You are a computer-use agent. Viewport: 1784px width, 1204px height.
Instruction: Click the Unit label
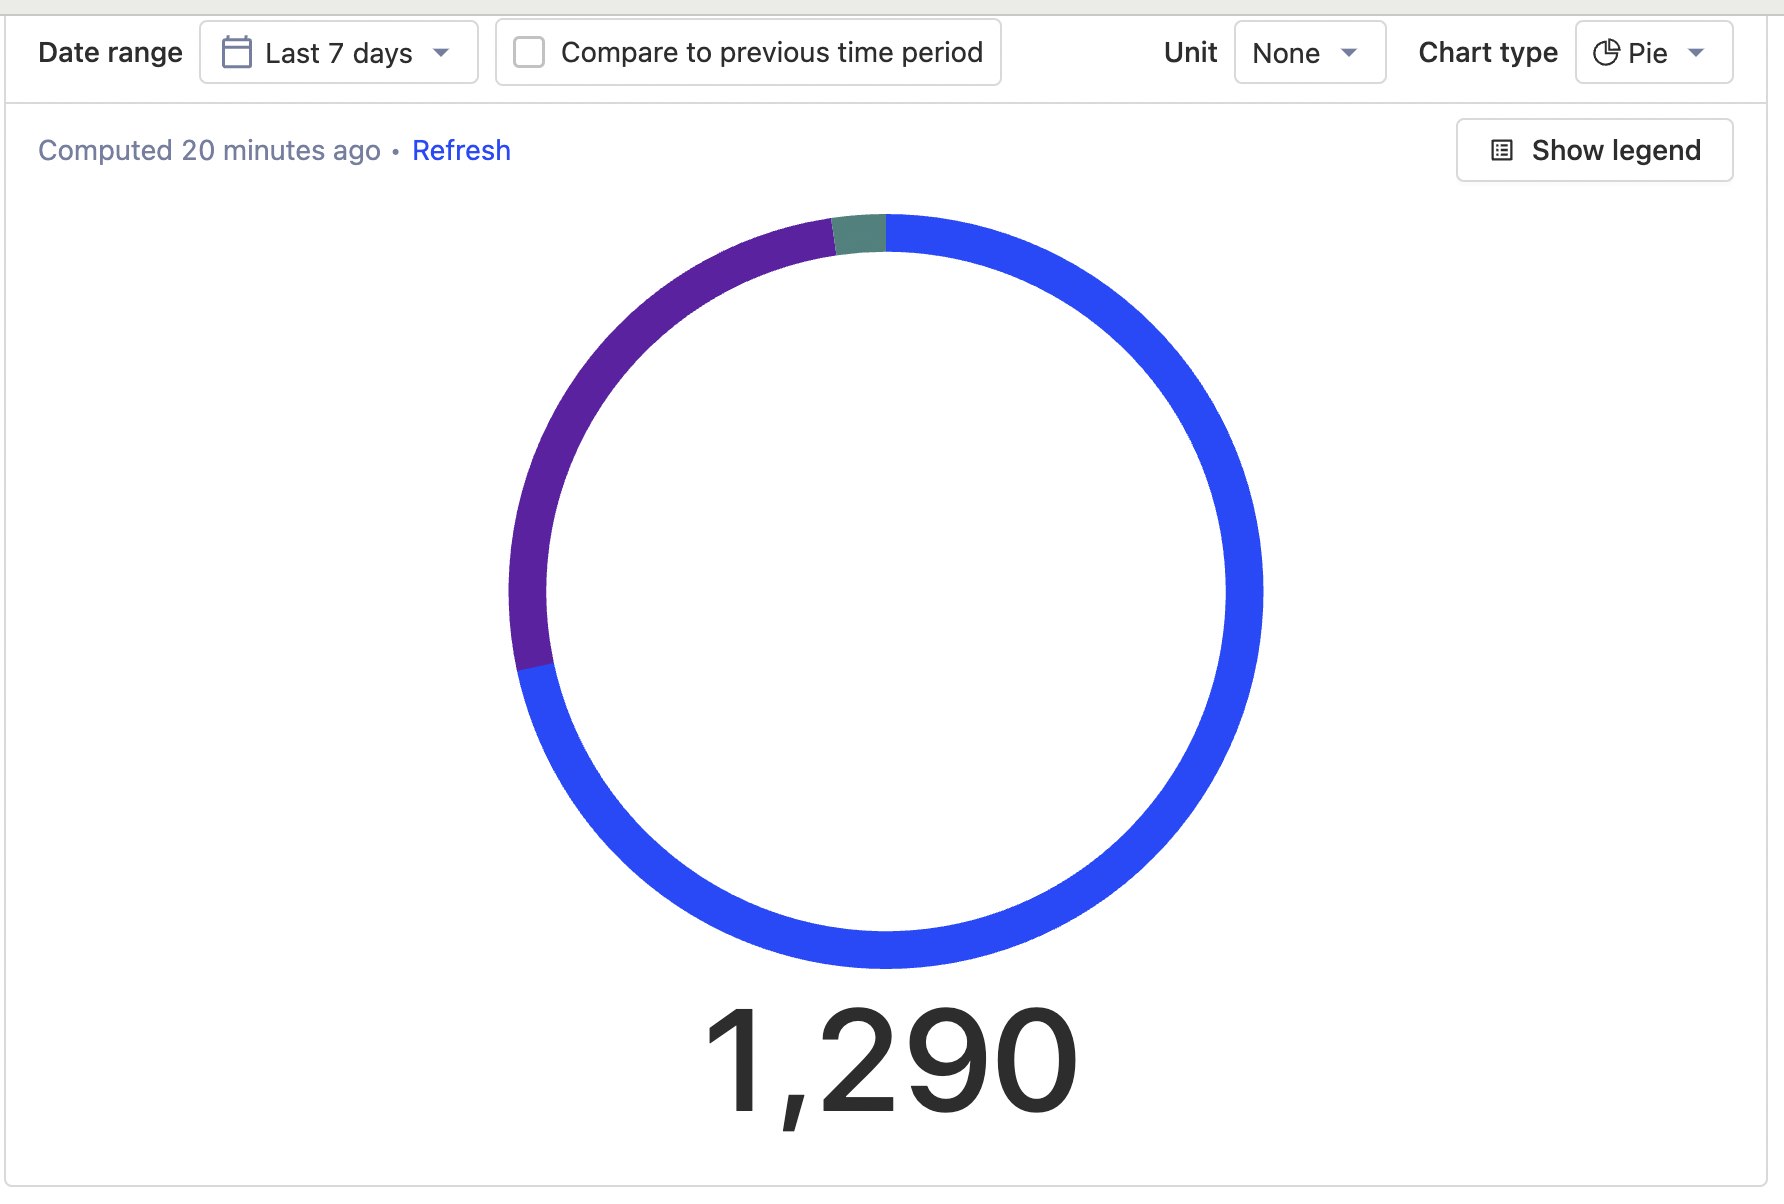(x=1190, y=52)
